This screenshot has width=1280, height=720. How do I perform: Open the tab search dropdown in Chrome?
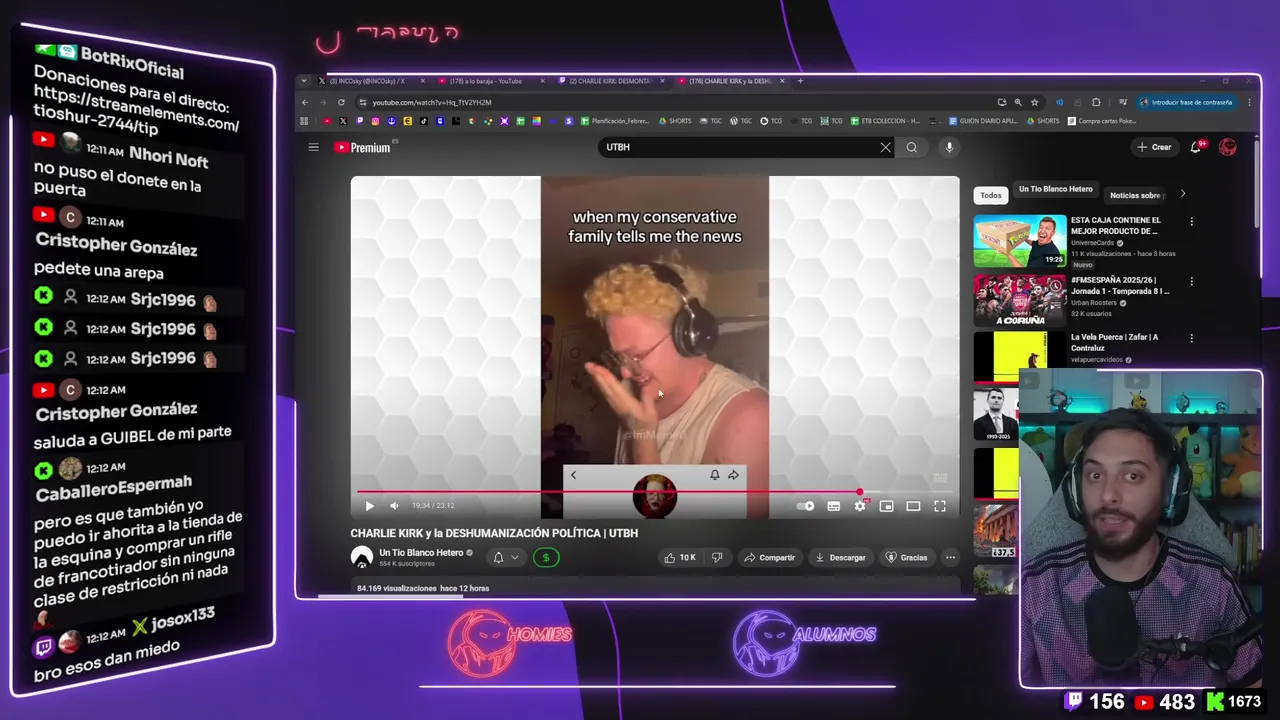304,81
